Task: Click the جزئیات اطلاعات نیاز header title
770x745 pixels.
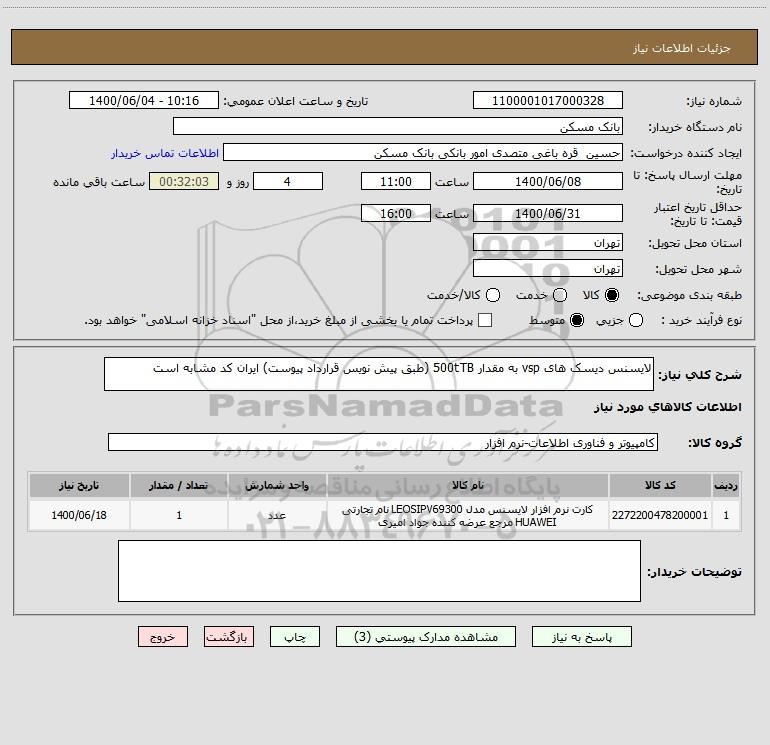Action: (x=681, y=48)
